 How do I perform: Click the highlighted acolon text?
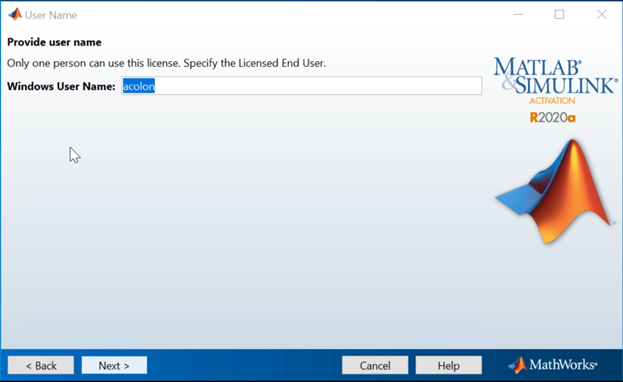point(139,86)
